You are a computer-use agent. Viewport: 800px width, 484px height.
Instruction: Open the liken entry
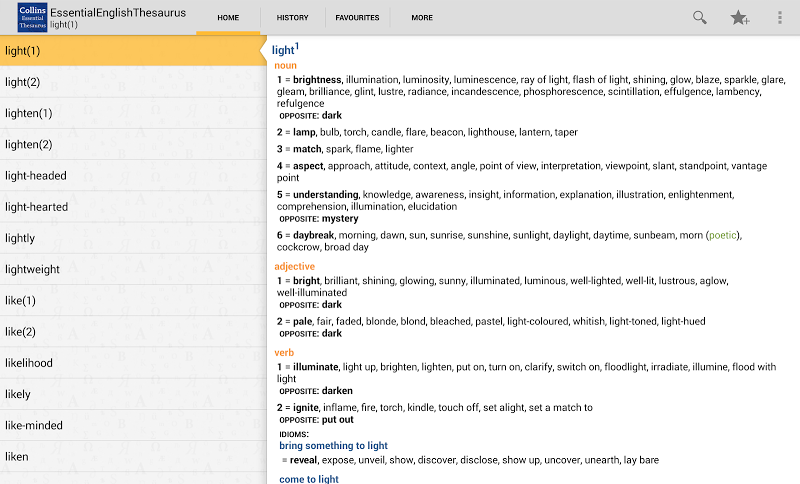point(133,456)
